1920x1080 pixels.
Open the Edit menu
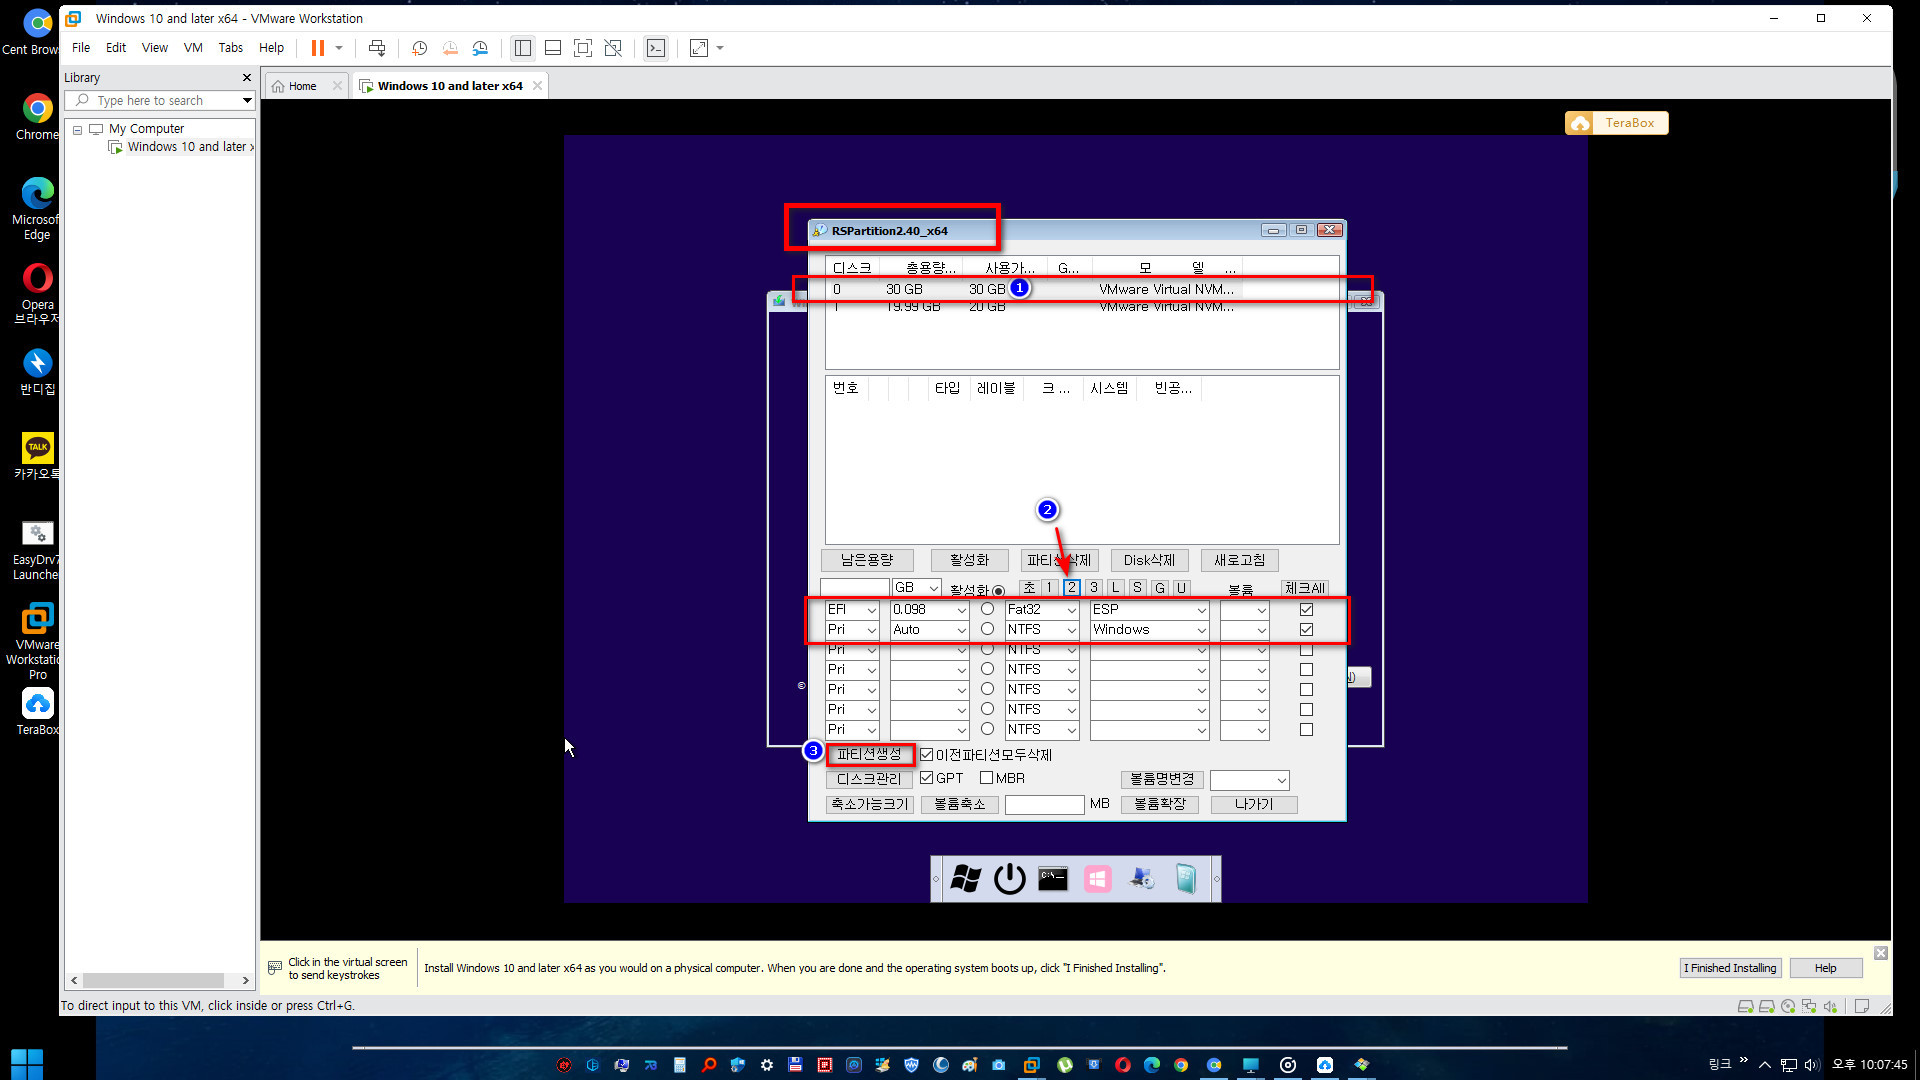point(116,47)
